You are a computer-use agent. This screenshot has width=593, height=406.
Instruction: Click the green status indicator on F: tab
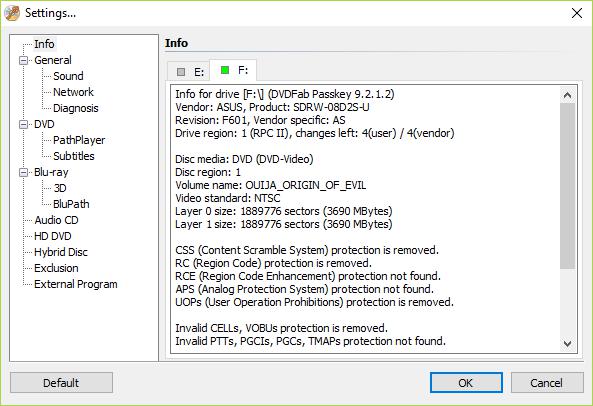click(225, 70)
